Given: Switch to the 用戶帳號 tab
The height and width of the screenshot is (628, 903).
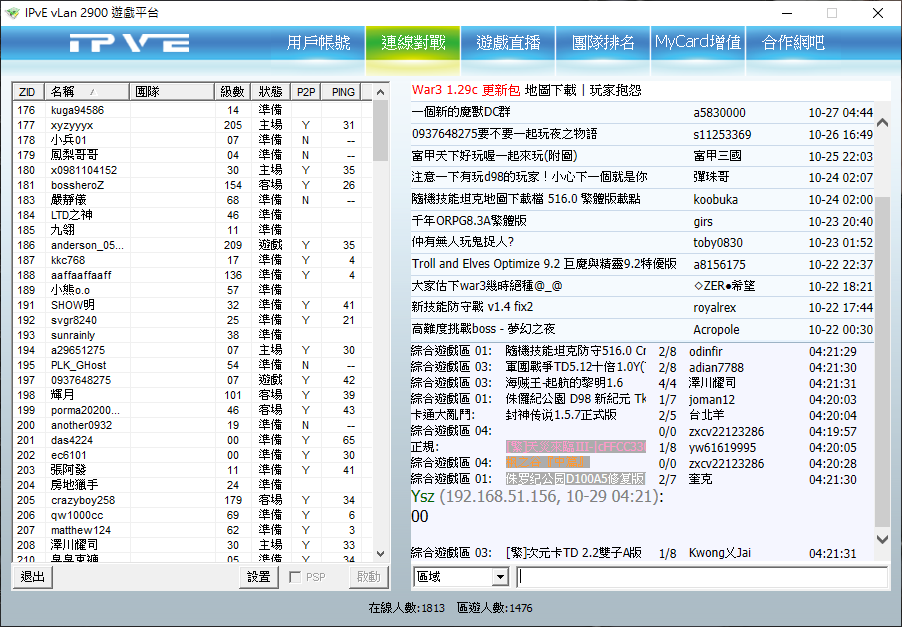Looking at the screenshot, I should coord(318,43).
